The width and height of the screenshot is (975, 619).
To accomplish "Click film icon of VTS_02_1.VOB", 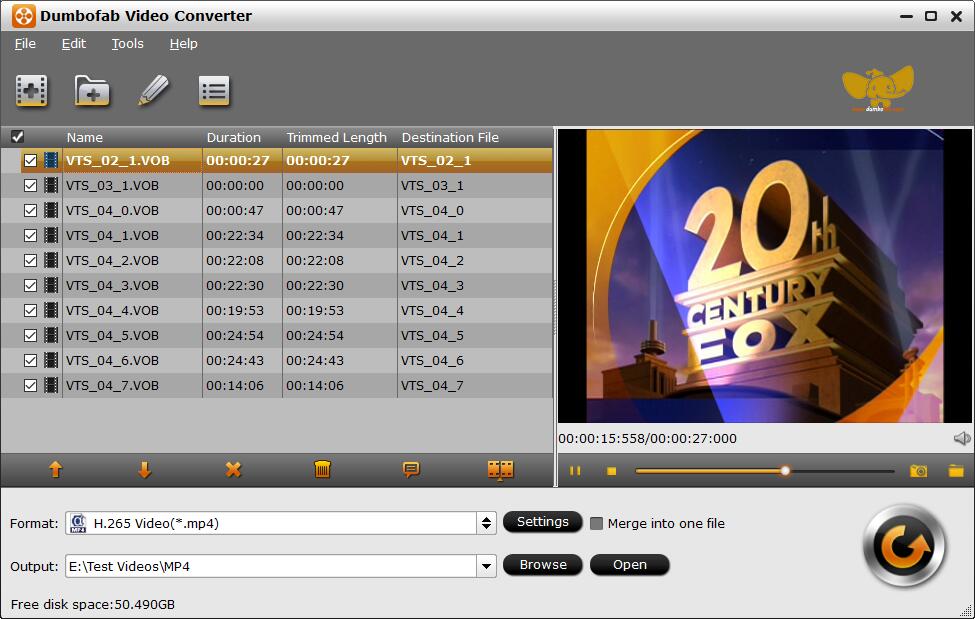I will tap(51, 161).
